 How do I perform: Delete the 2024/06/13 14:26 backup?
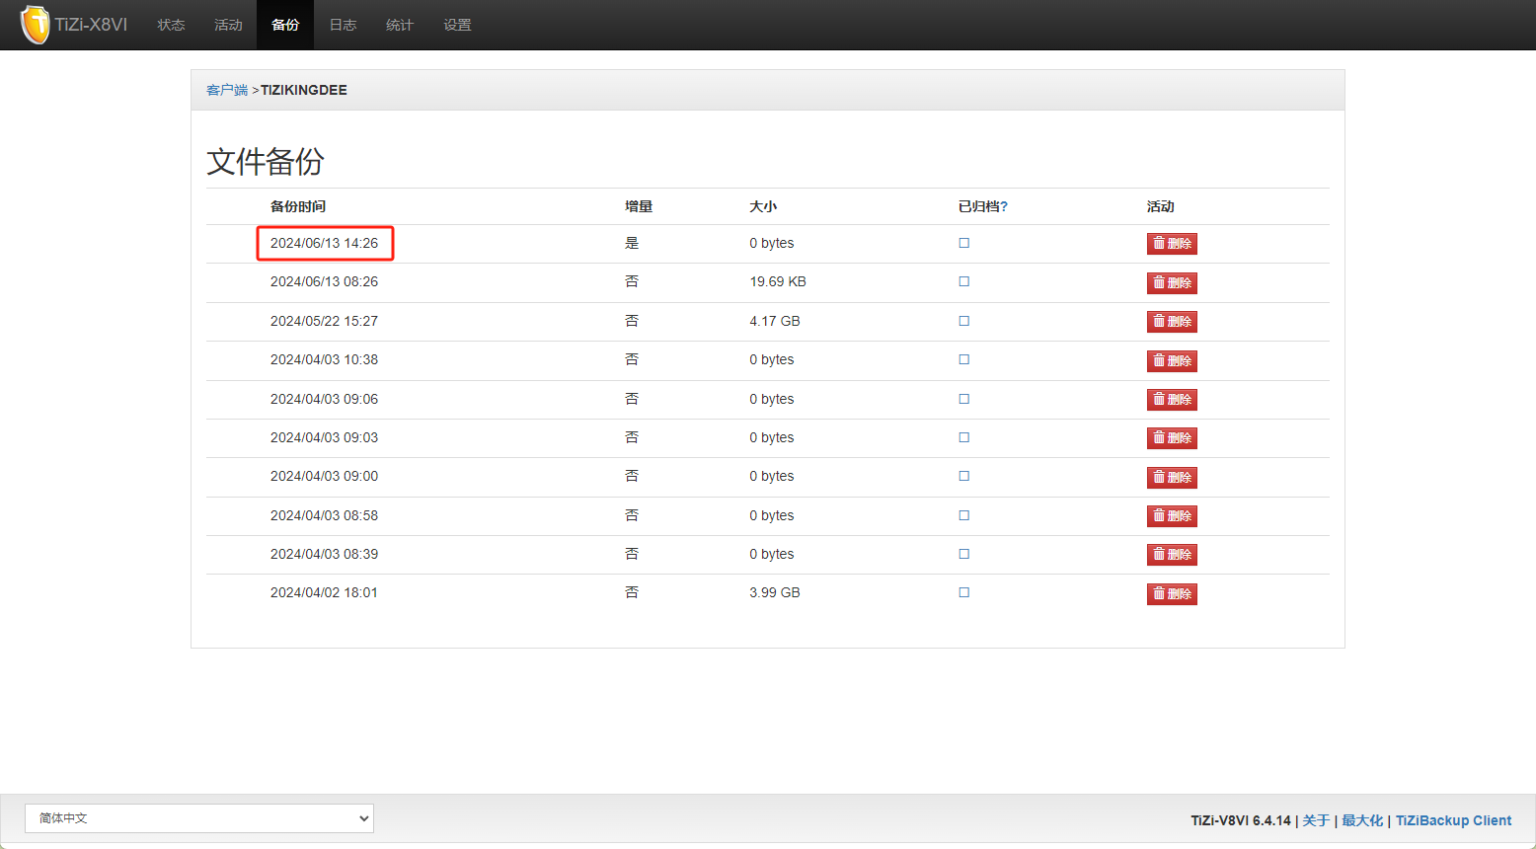tap(1171, 244)
